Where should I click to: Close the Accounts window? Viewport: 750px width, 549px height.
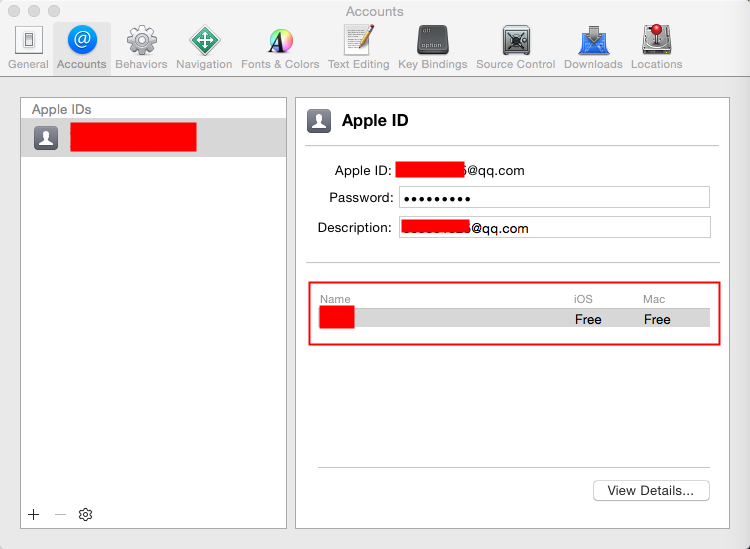point(14,11)
